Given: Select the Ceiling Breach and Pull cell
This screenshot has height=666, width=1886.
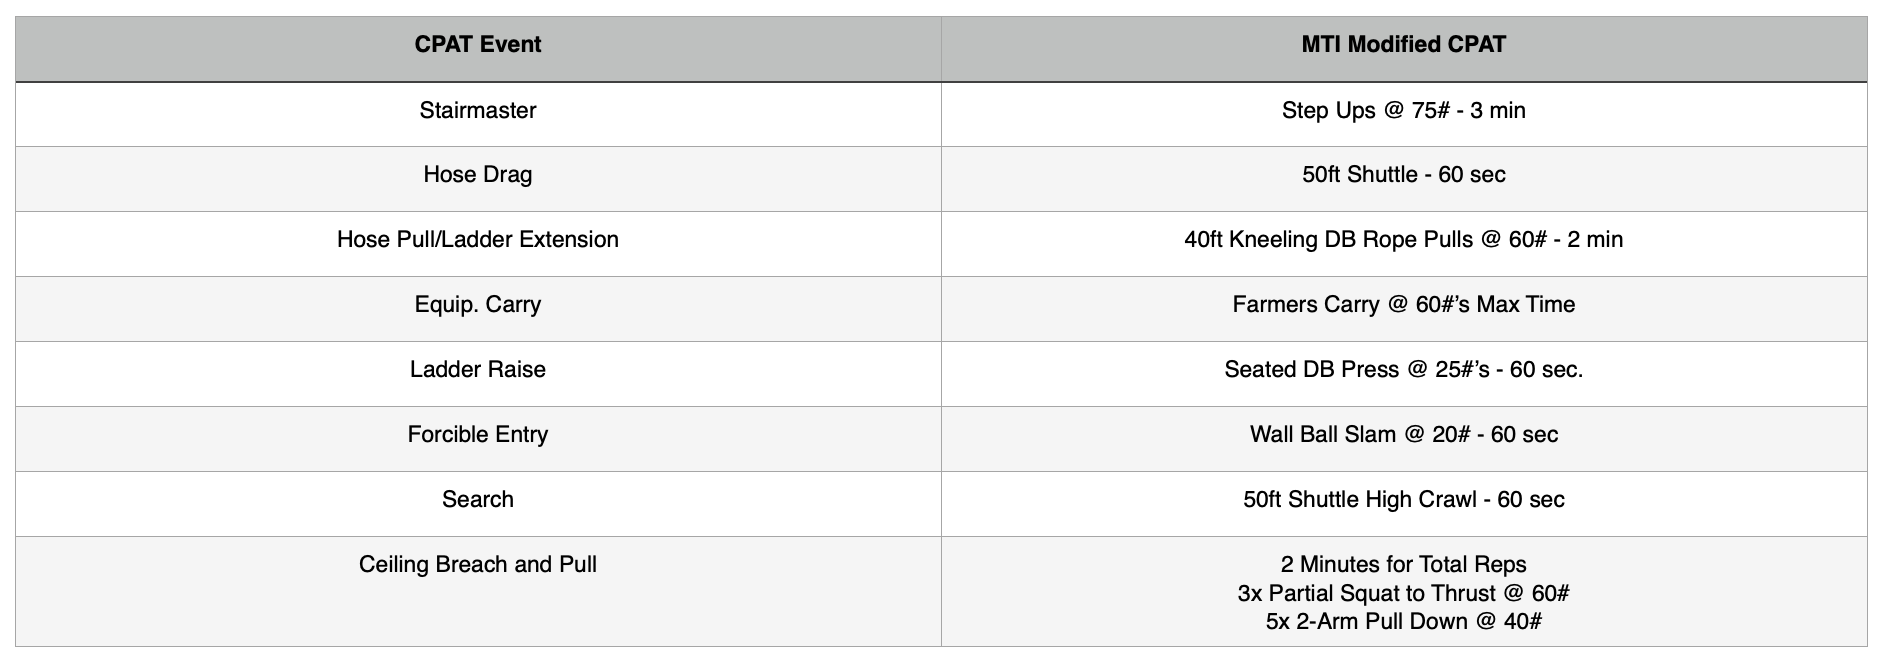Looking at the screenshot, I should click(478, 565).
